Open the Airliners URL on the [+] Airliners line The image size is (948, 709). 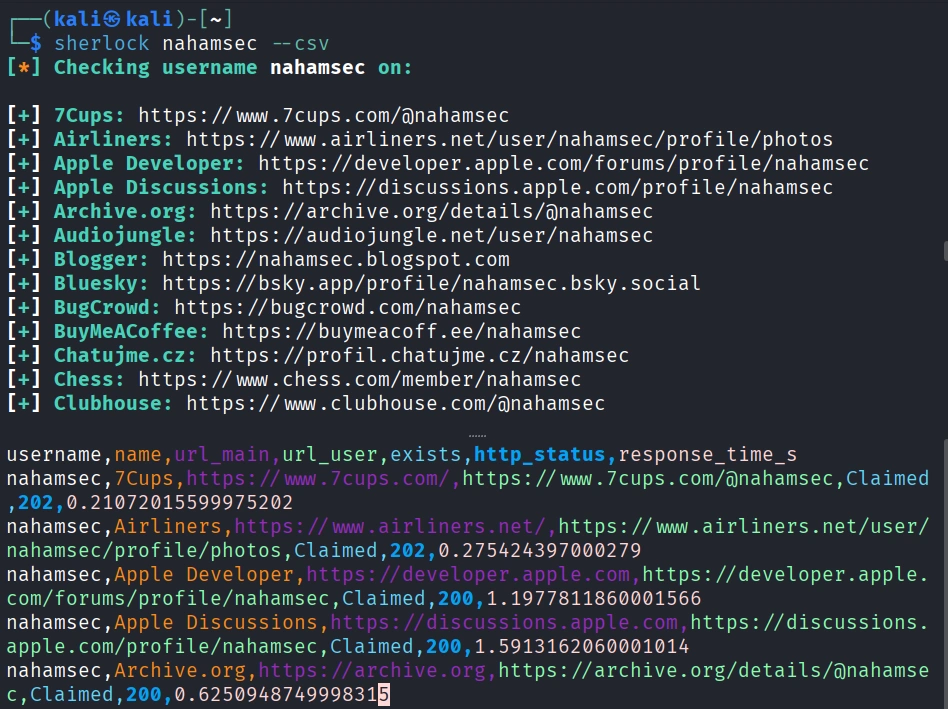(x=510, y=140)
